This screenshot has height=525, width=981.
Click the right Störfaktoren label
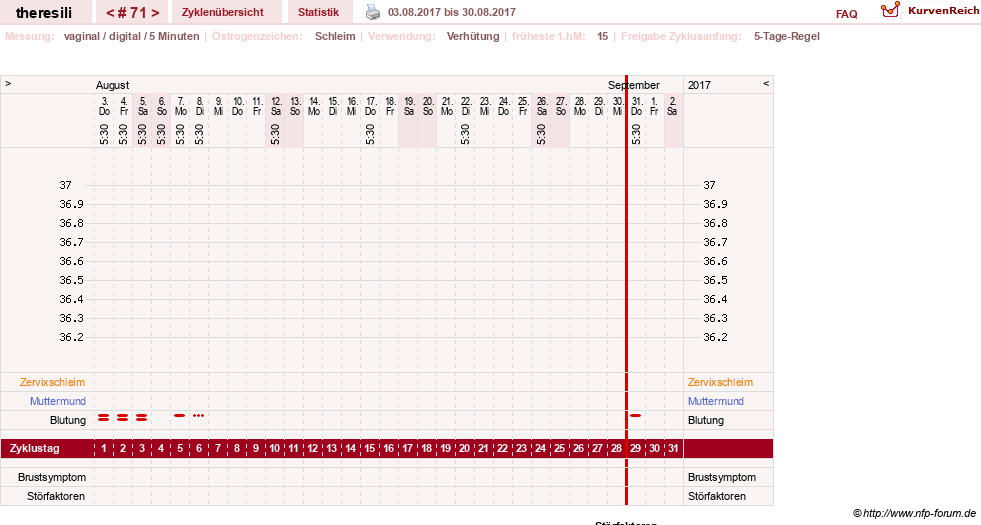point(716,496)
